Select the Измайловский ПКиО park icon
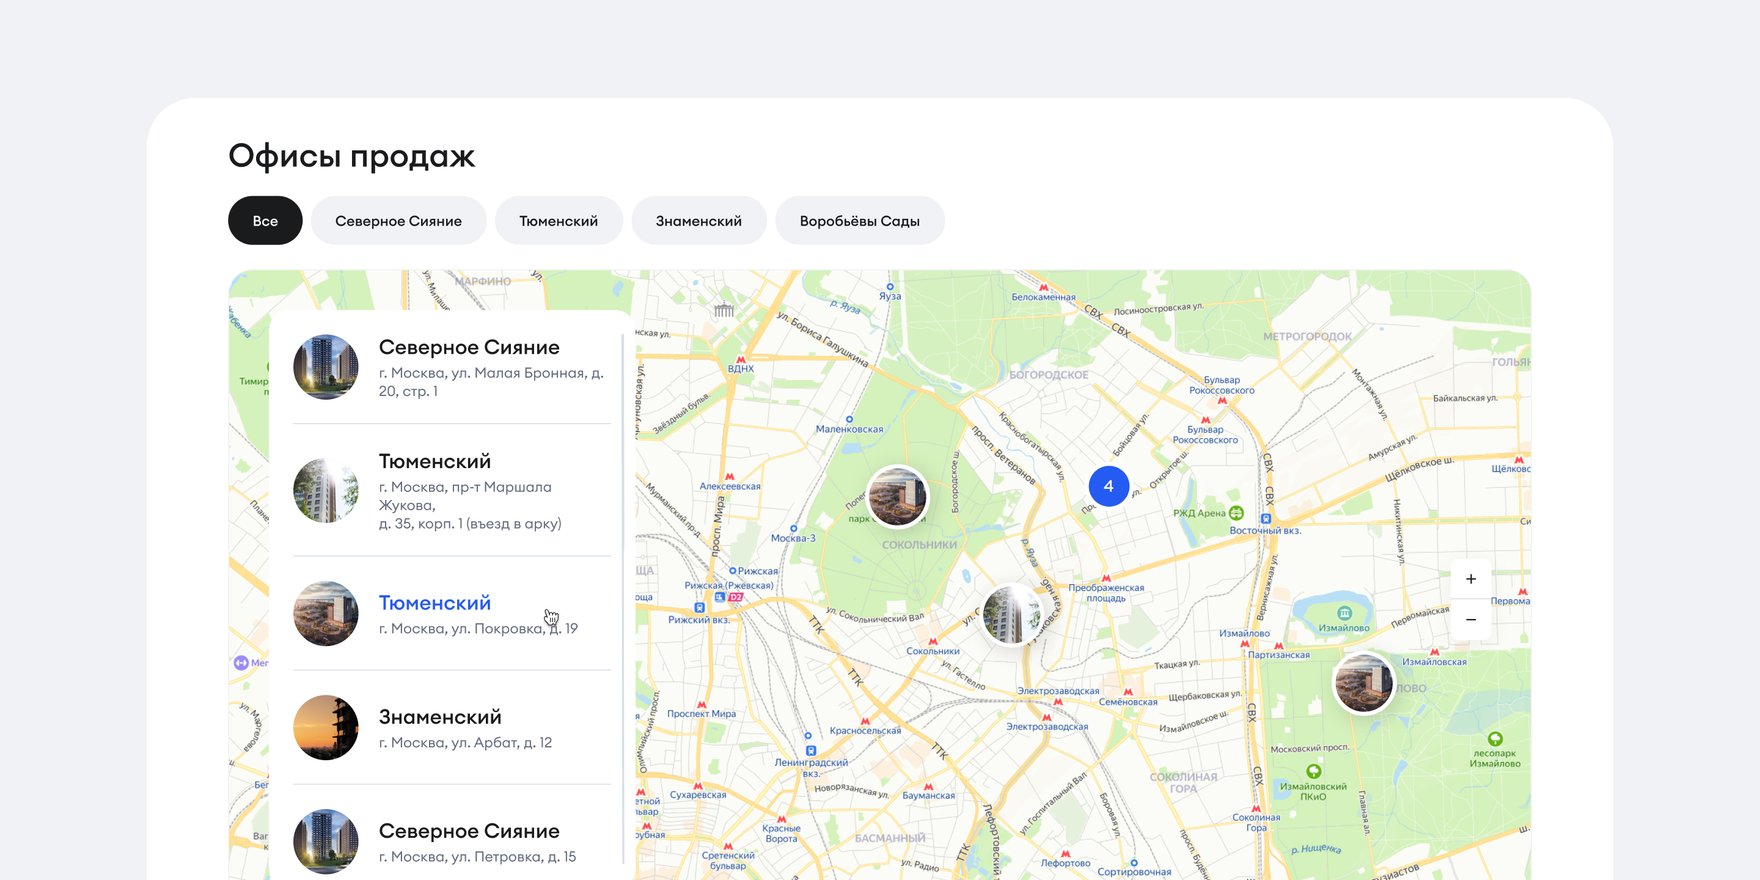This screenshot has width=1760, height=880. click(x=1314, y=772)
